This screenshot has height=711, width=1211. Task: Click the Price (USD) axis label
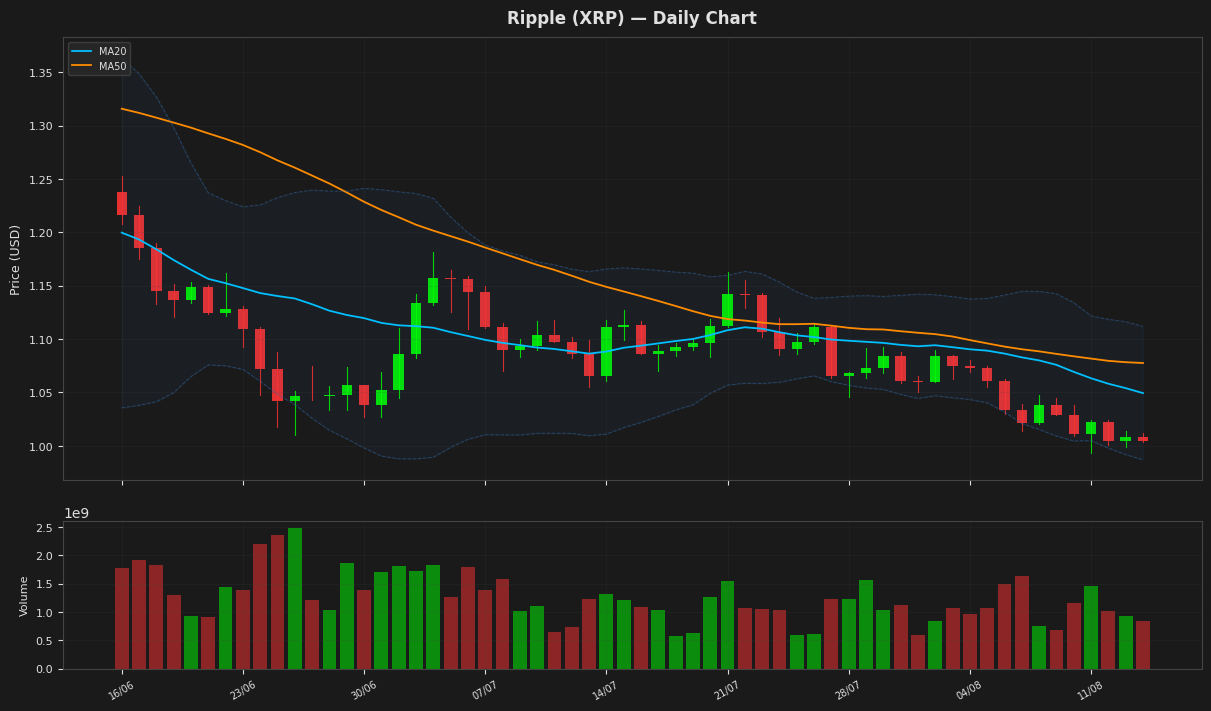point(16,259)
